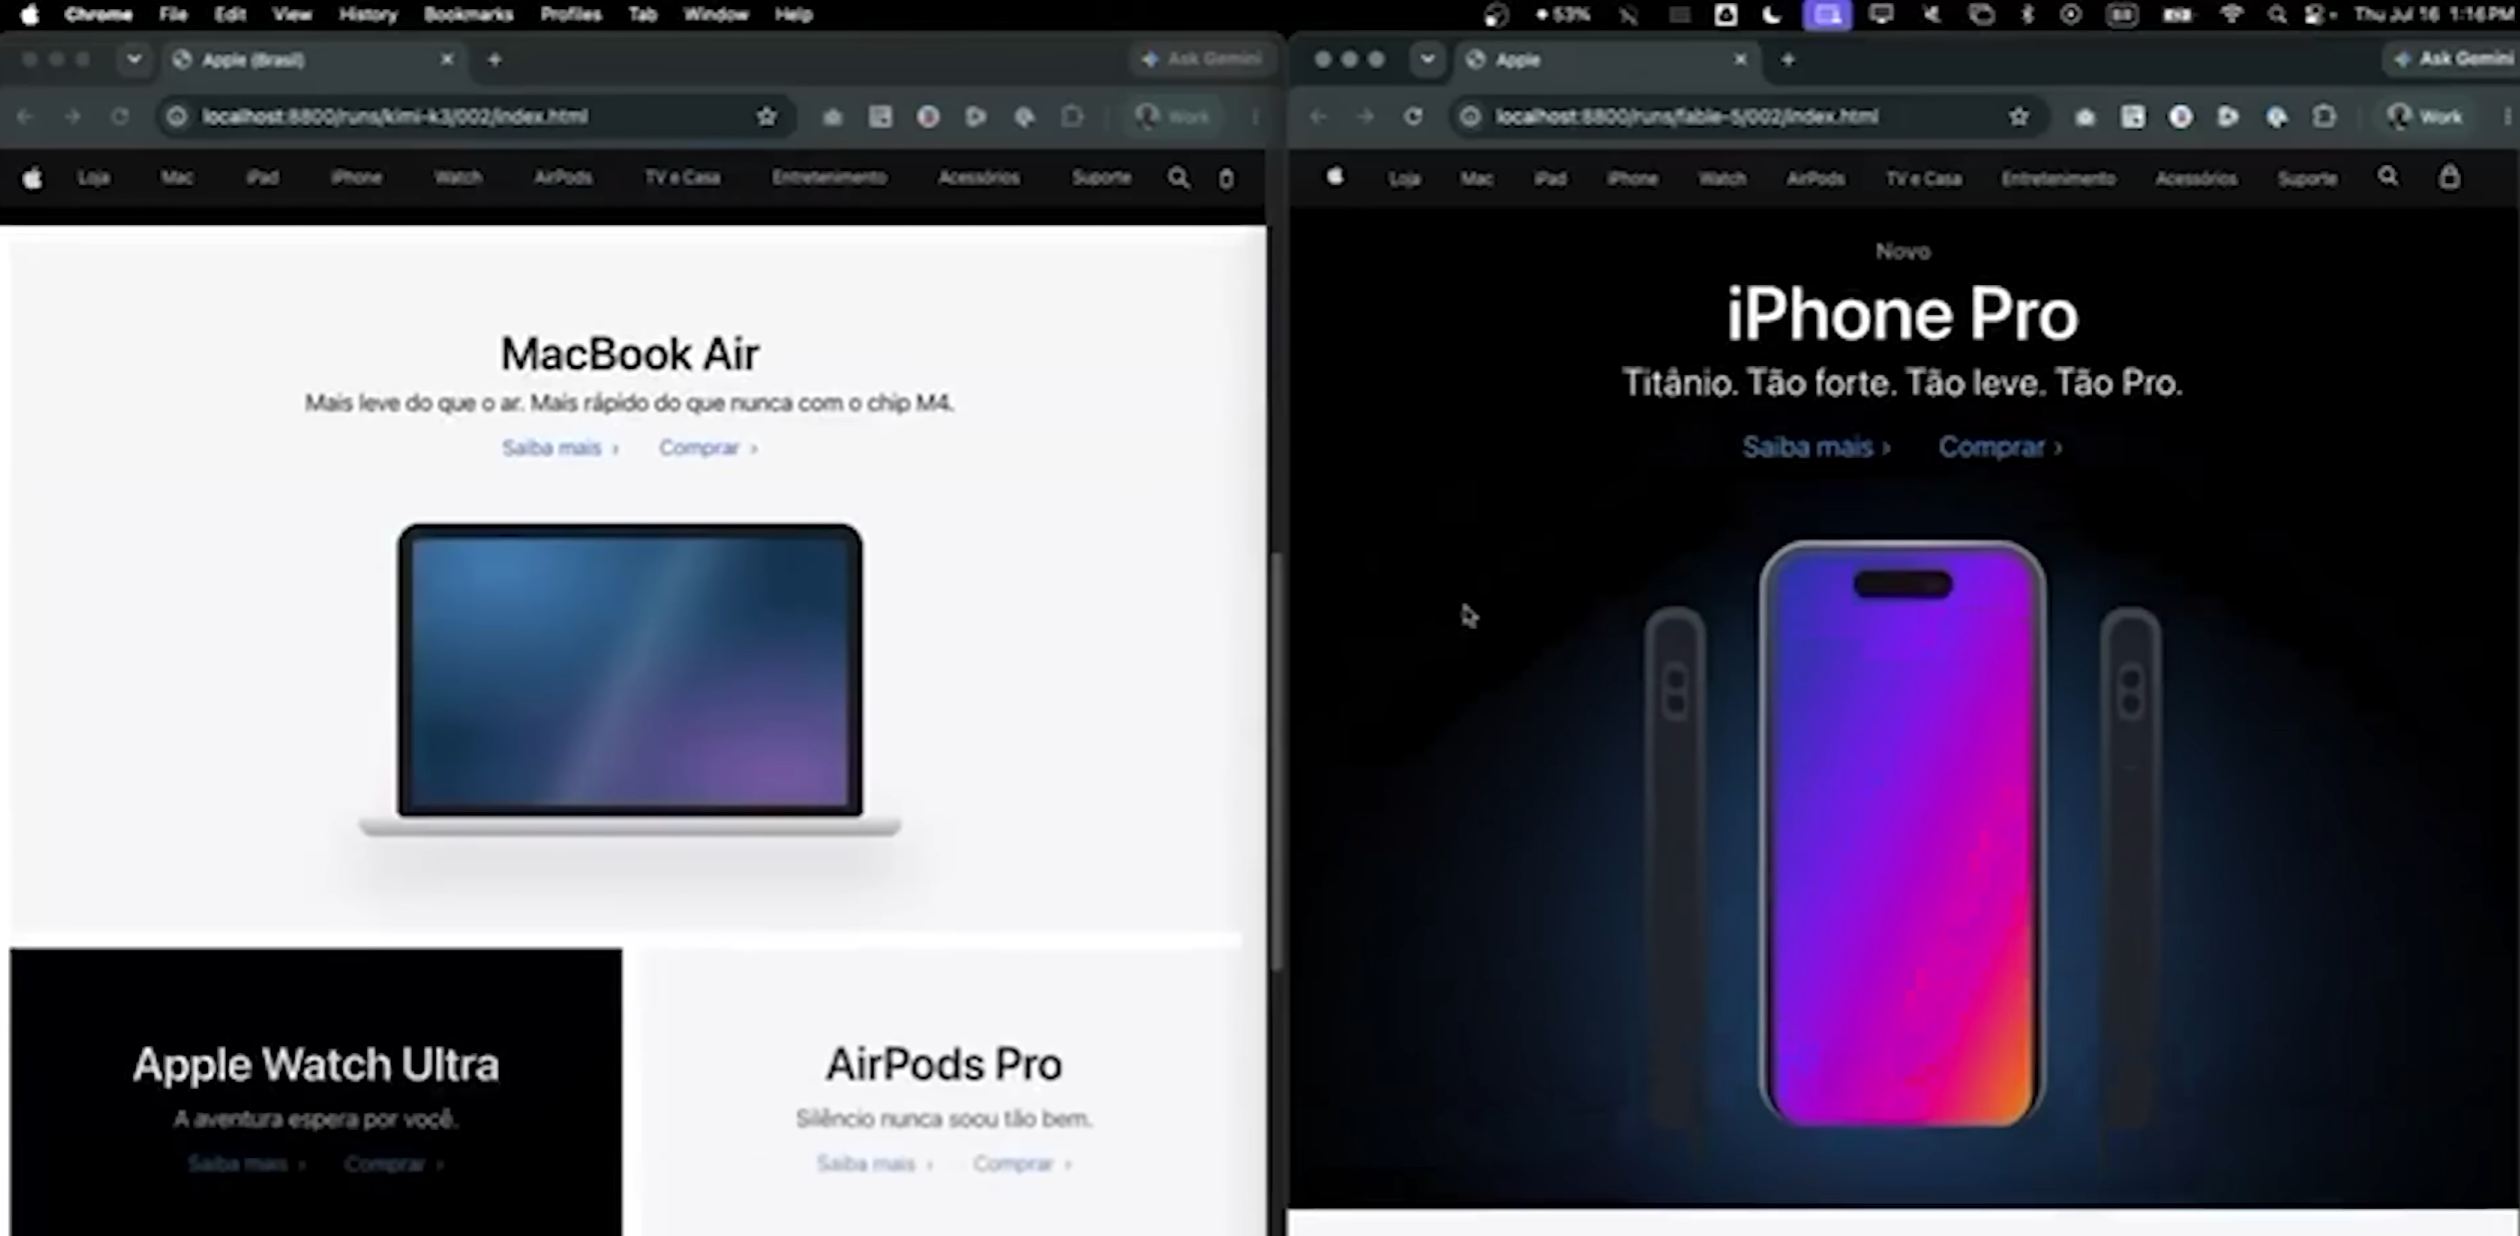The width and height of the screenshot is (2520, 1236).
Task: Open Bluetooth status in macOS menu bar
Action: coord(2027,14)
